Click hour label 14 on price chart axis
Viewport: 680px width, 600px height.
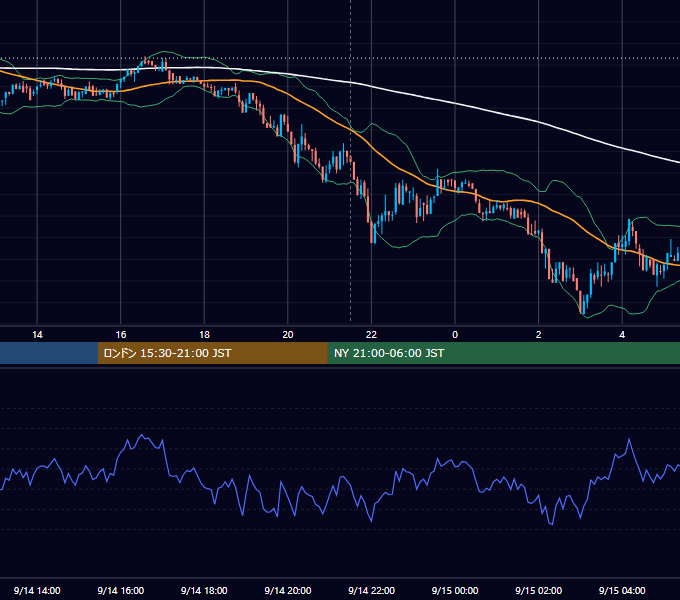[x=37, y=335]
